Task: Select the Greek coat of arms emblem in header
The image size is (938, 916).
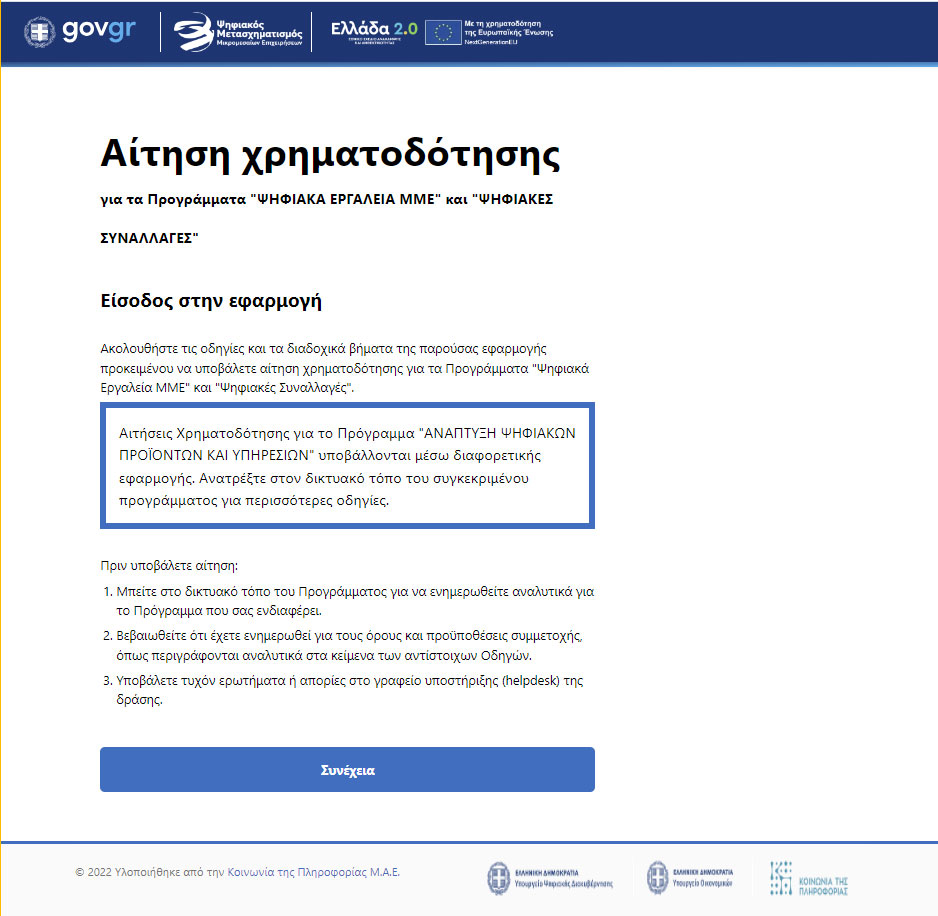Action: 41,31
